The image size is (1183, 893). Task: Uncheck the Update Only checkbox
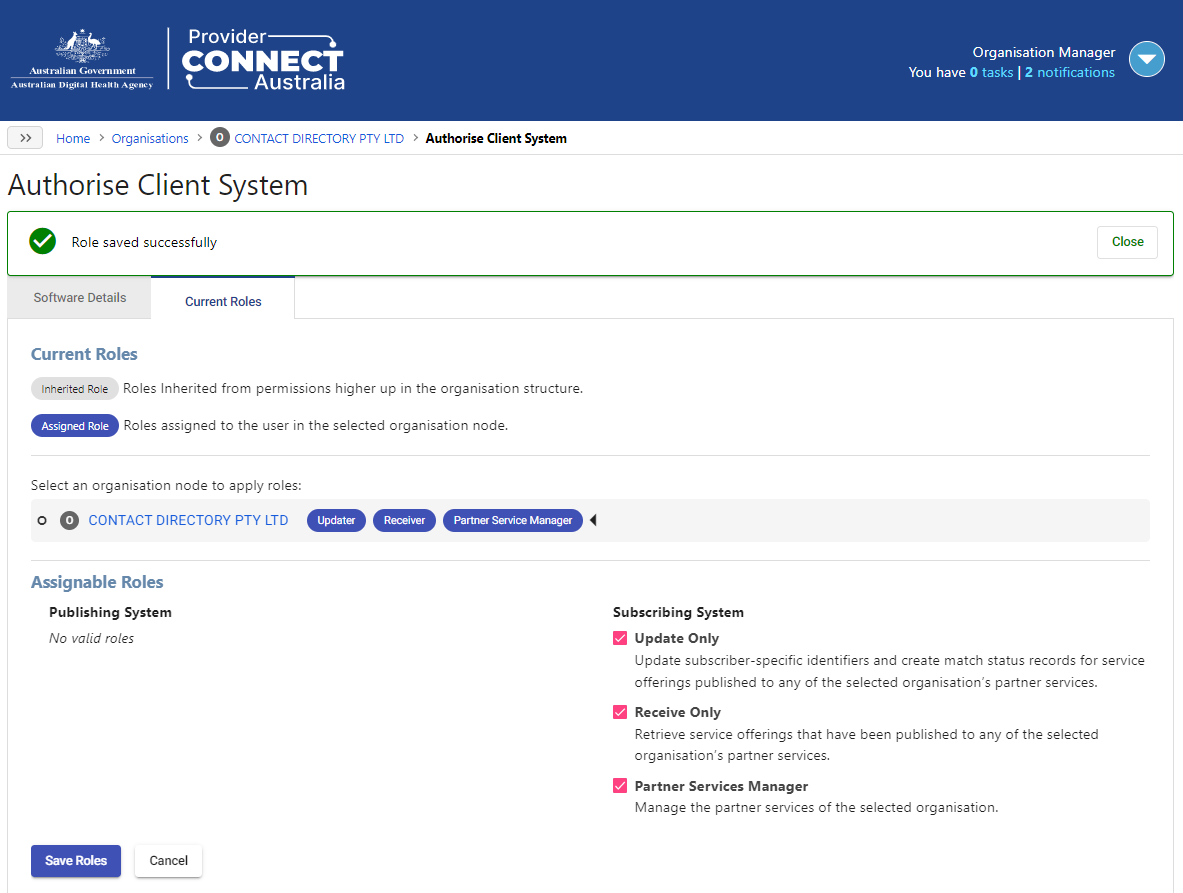[620, 638]
